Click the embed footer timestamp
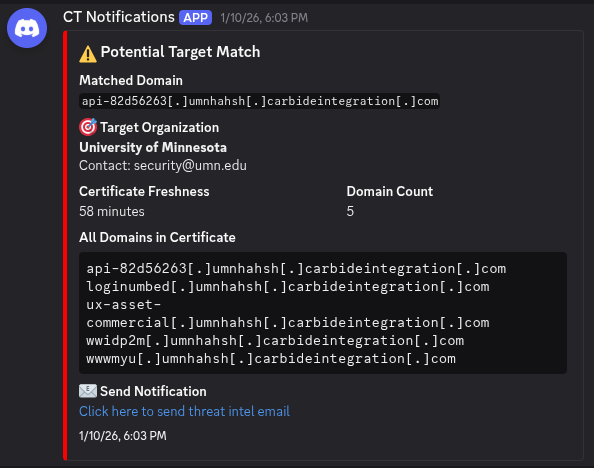 (x=123, y=436)
